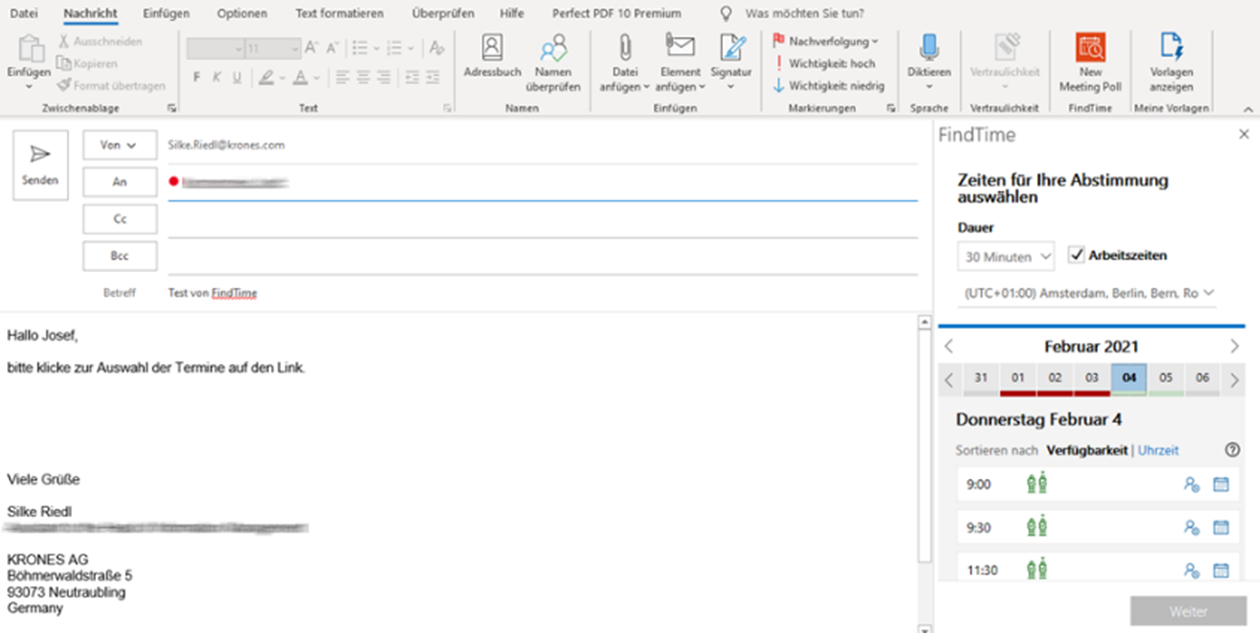This screenshot has width=1260, height=633.
Task: Open the Nachverfolgung flag menu
Action: (x=826, y=42)
